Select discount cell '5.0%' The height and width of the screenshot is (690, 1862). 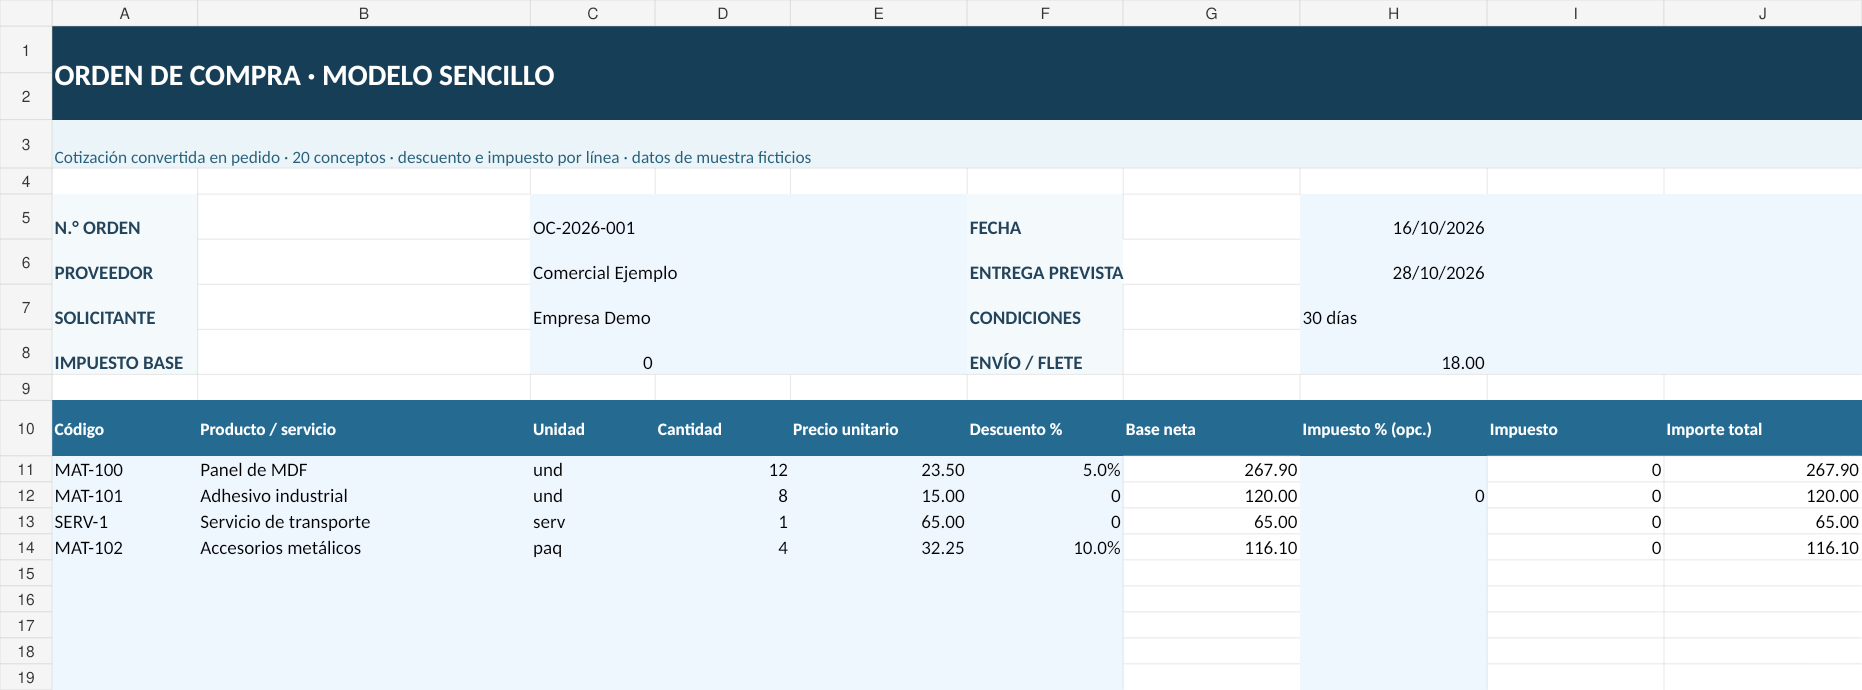tap(1045, 470)
